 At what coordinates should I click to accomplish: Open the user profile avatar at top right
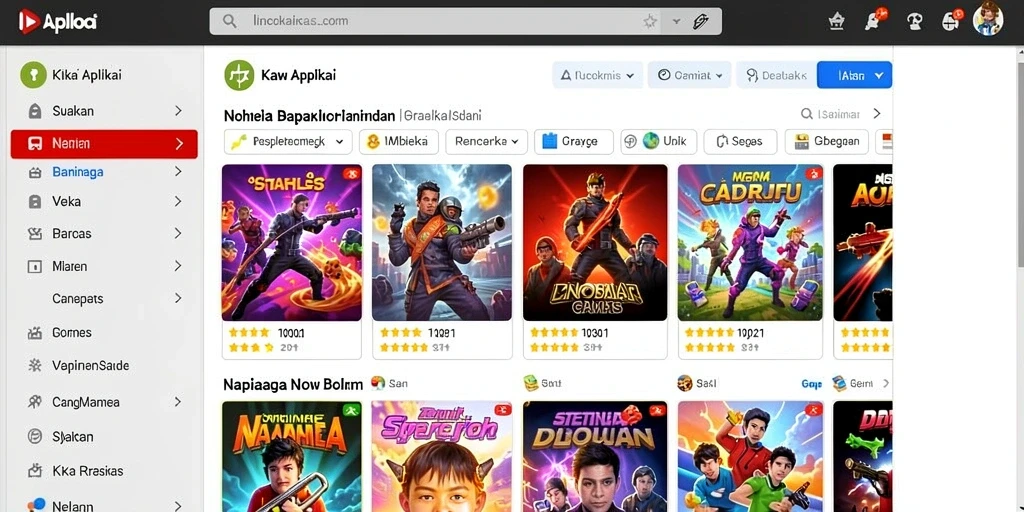[x=987, y=20]
